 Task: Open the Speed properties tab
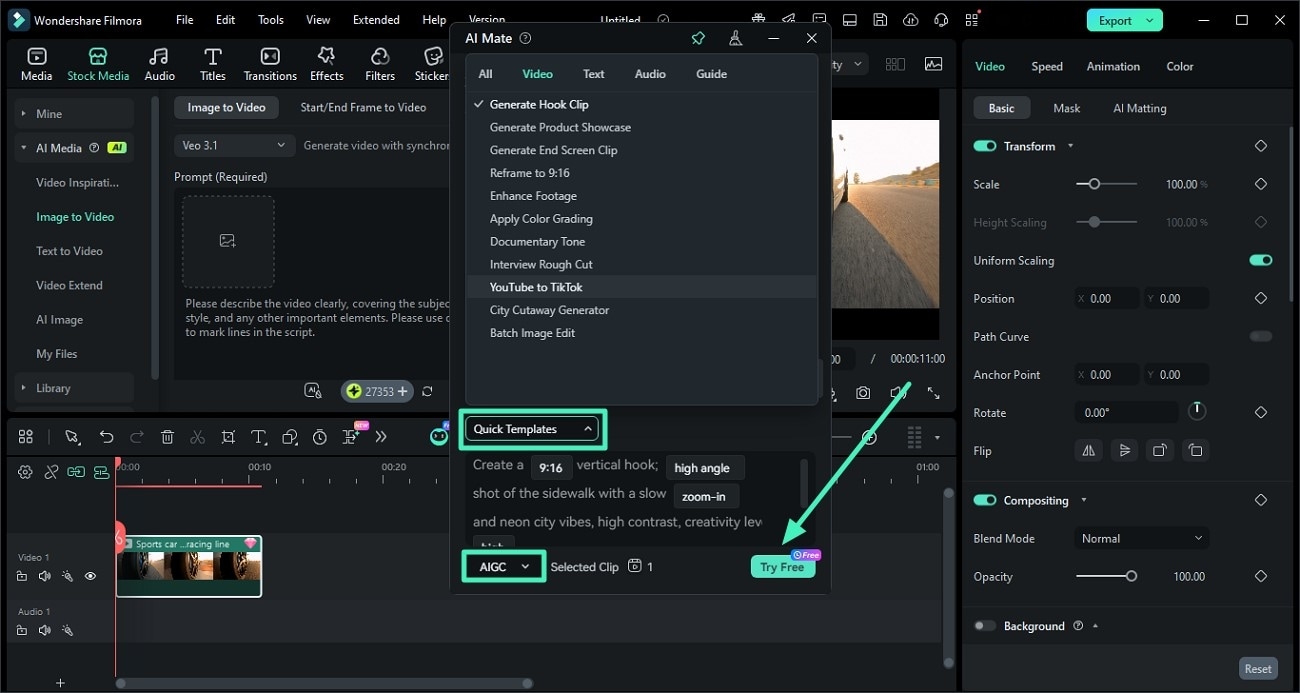pos(1047,66)
